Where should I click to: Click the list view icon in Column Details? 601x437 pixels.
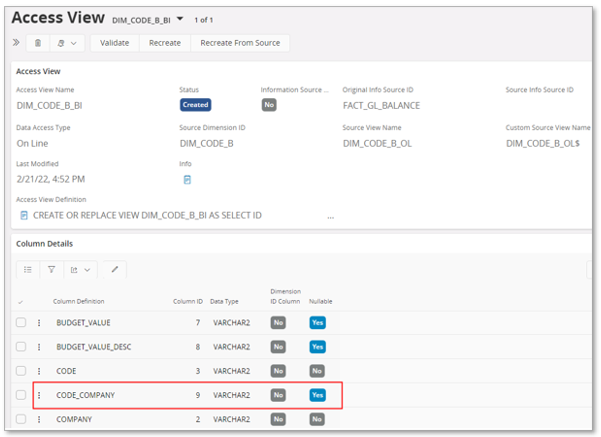point(28,269)
